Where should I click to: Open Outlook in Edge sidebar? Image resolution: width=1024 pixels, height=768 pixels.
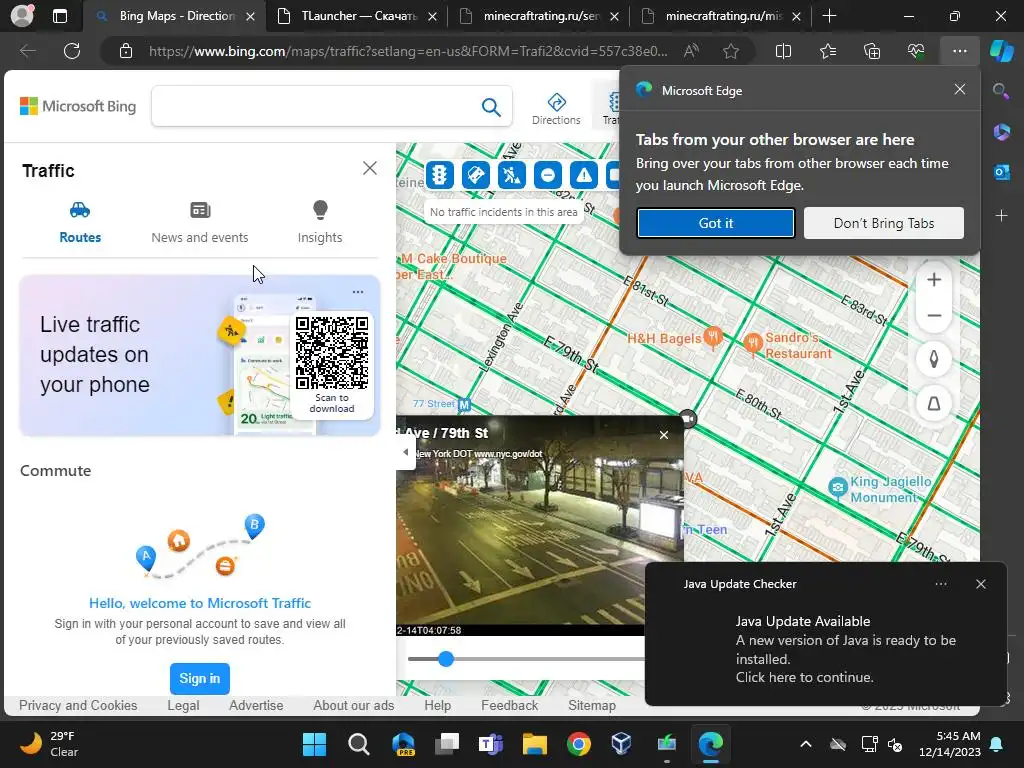pyautogui.click(x=1001, y=172)
